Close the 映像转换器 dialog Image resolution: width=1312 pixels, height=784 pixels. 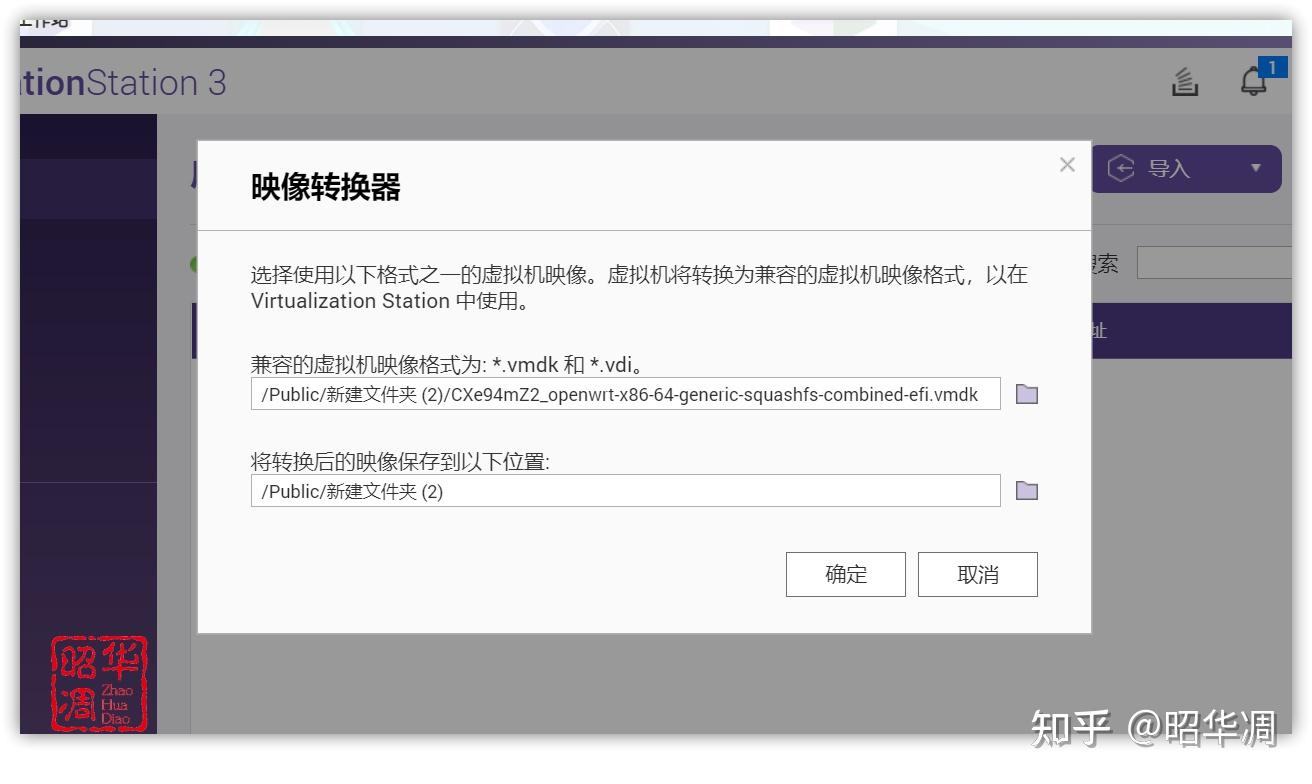1067,165
